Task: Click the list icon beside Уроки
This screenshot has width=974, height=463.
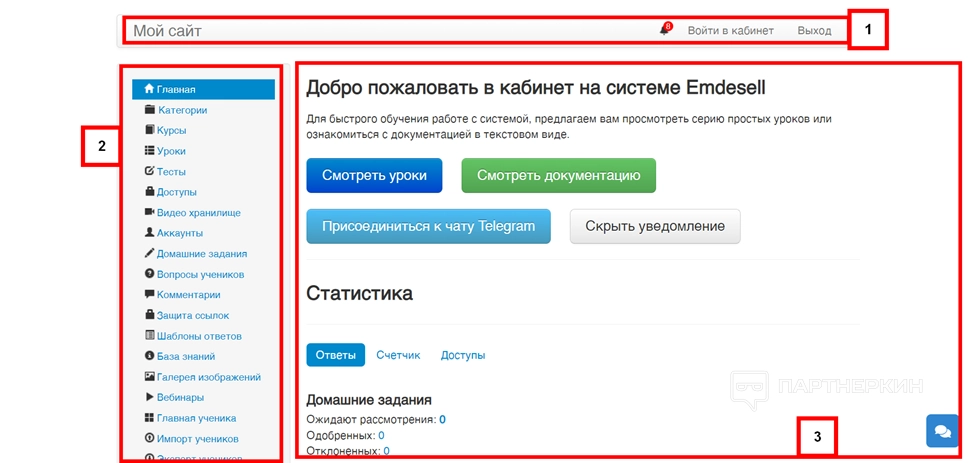Action: [x=149, y=150]
